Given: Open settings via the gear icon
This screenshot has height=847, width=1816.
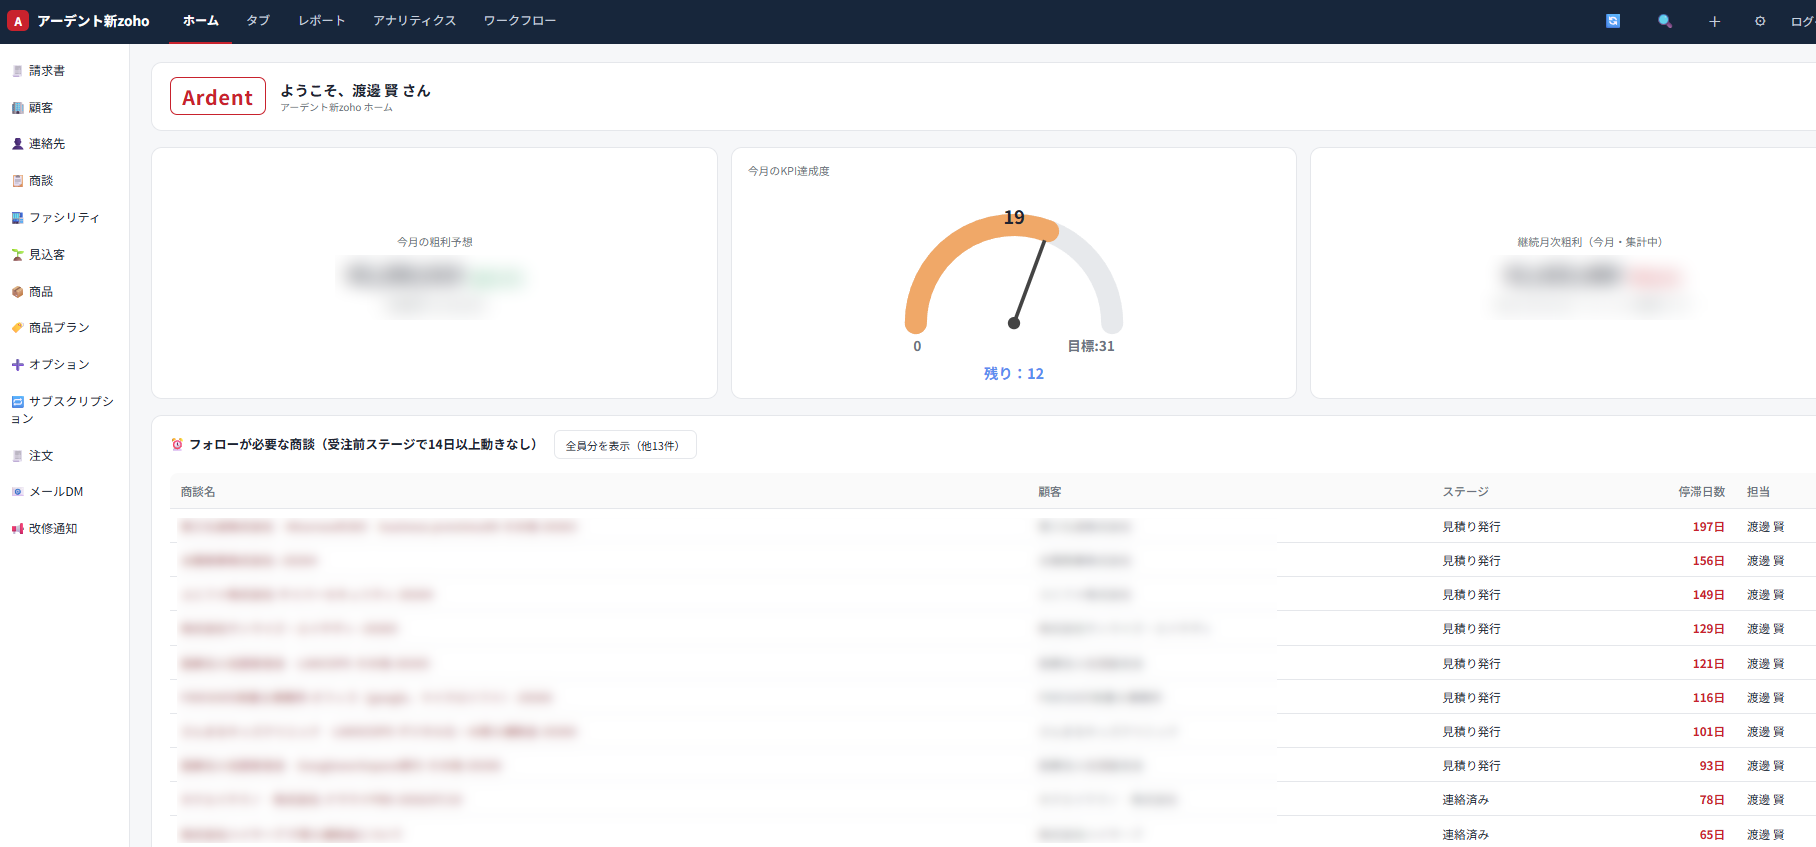Looking at the screenshot, I should coord(1760,21).
